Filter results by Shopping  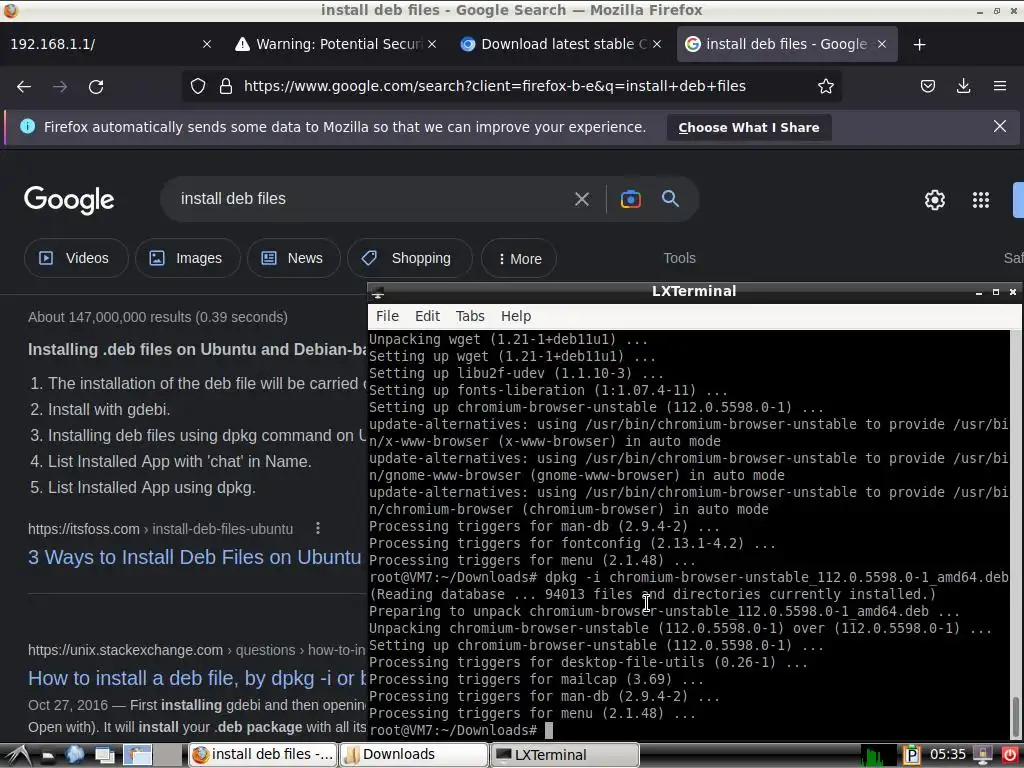coord(409,258)
